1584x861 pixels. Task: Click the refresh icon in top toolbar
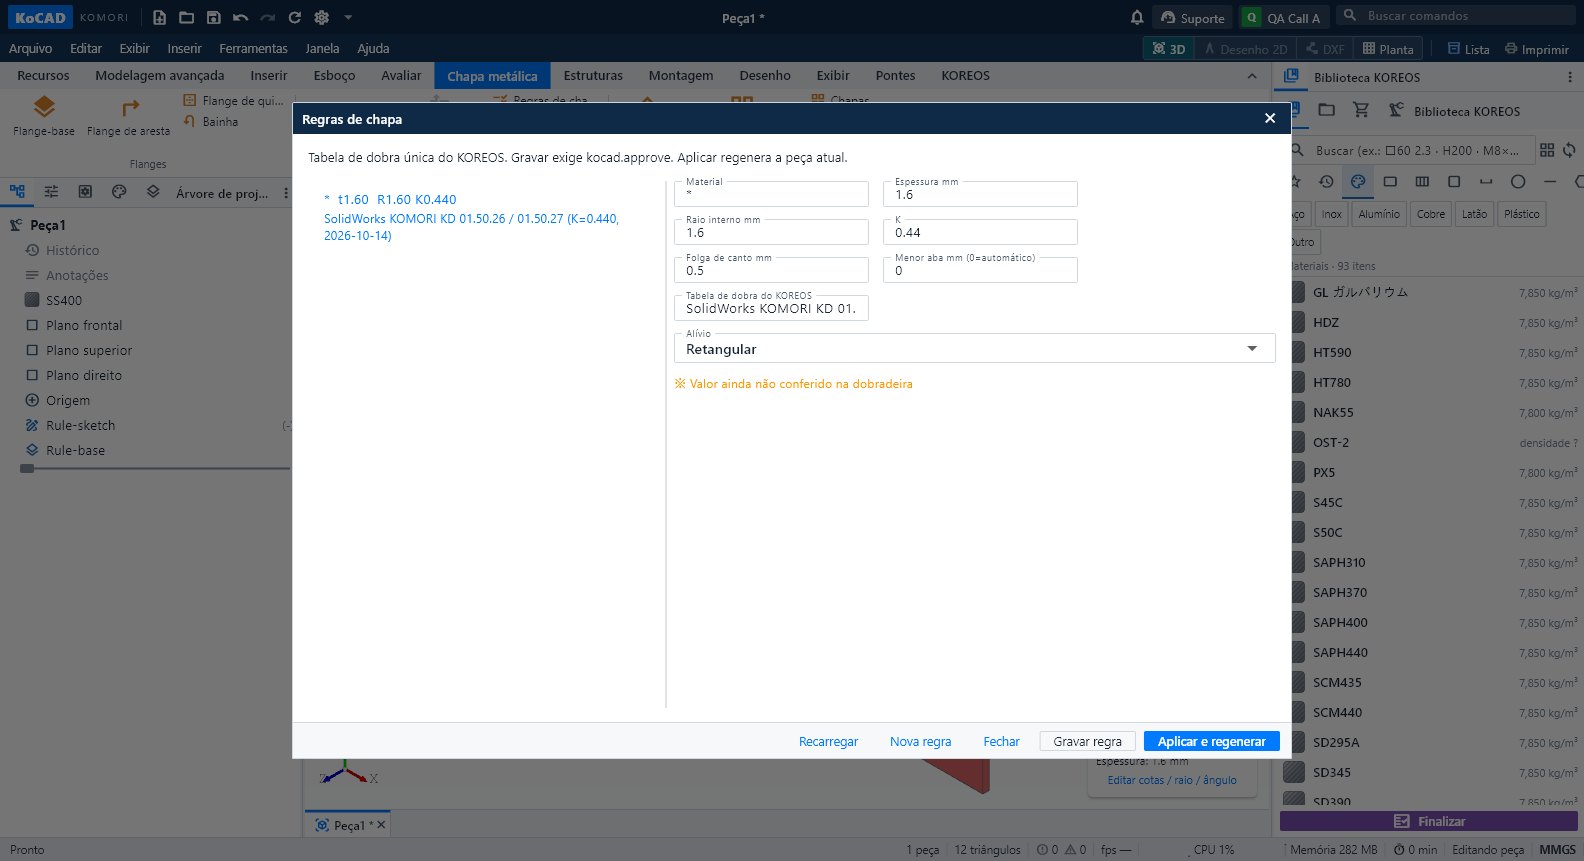click(294, 17)
